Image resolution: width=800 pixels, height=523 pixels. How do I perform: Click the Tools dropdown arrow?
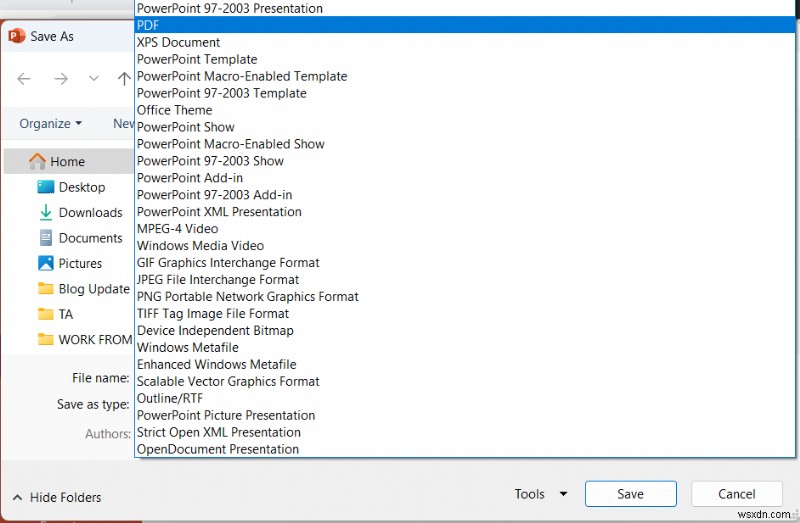point(563,494)
